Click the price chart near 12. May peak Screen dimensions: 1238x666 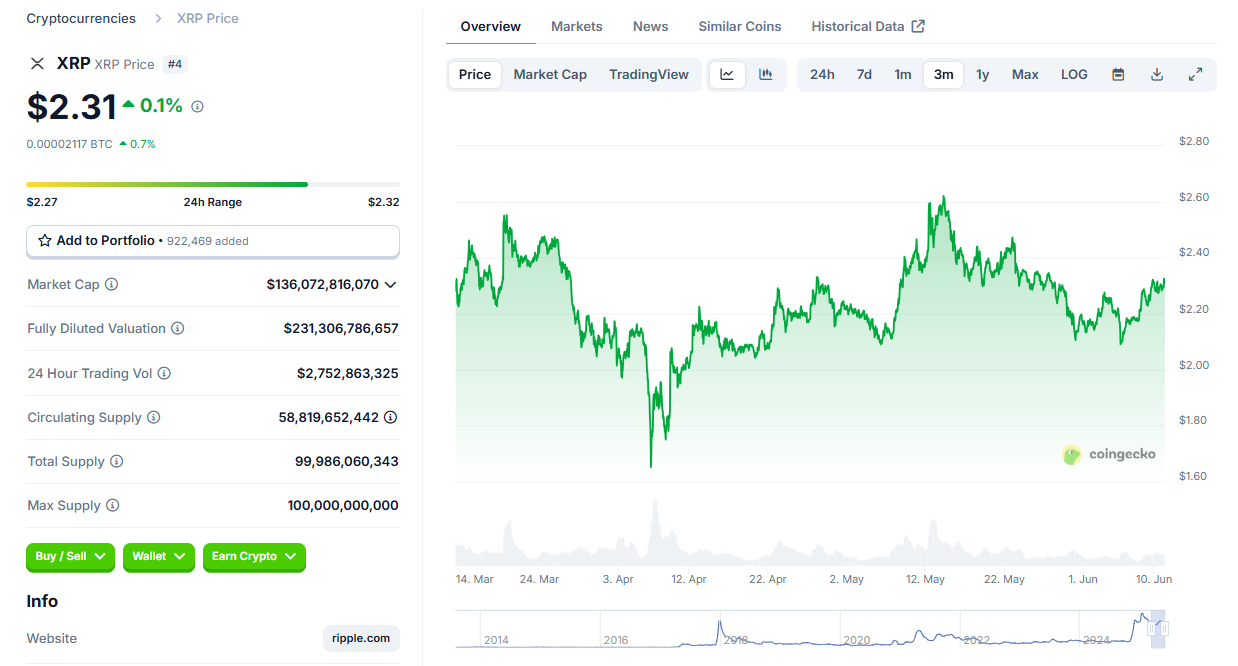[943, 200]
